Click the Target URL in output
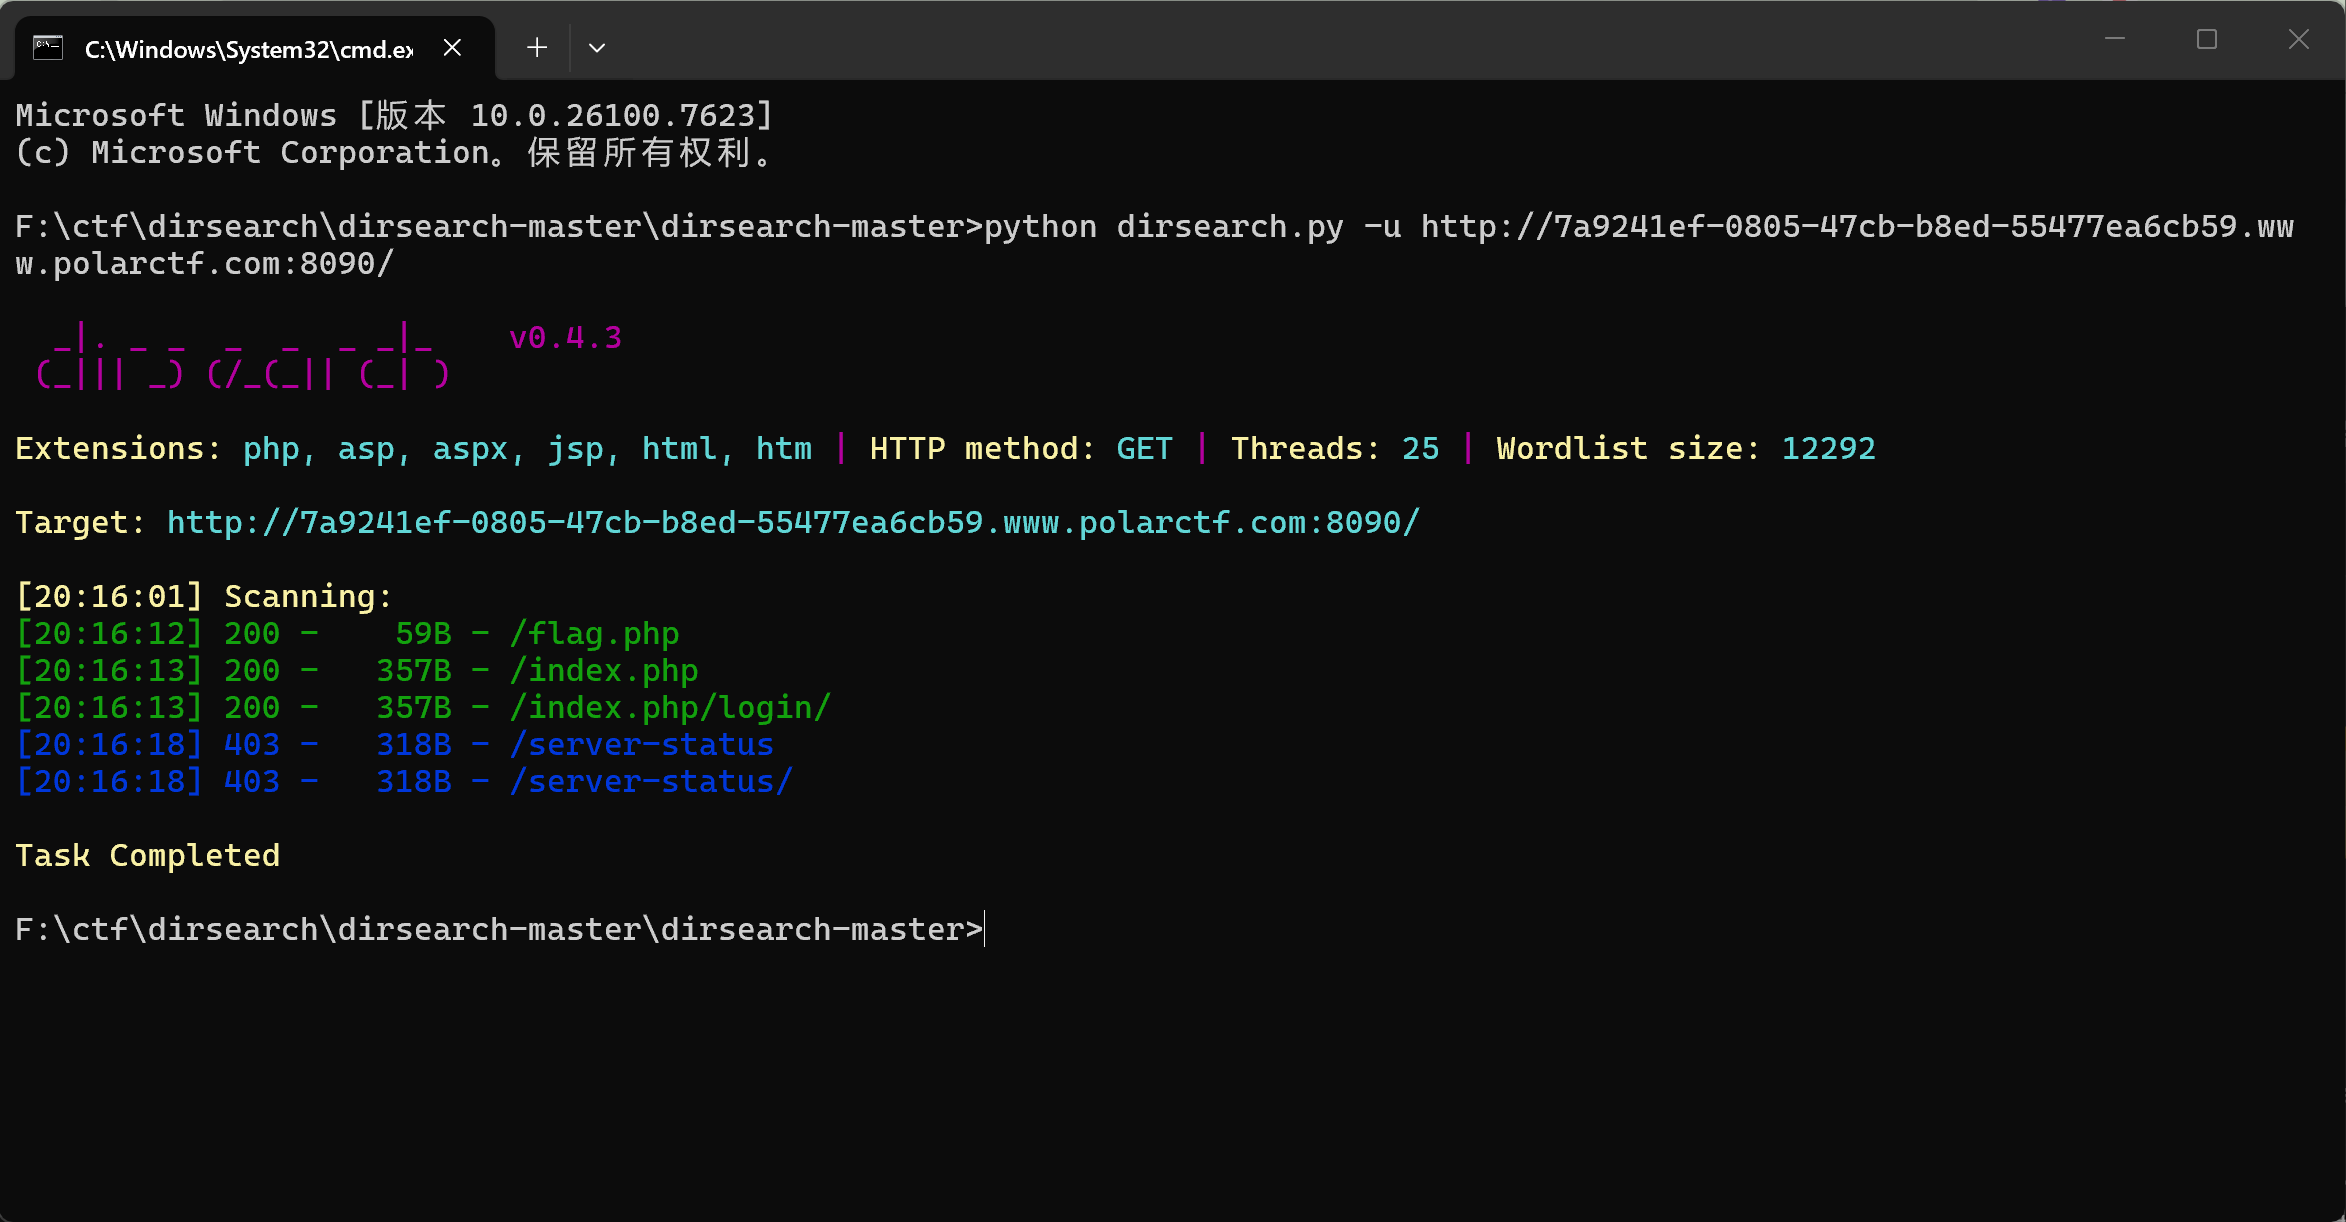 793,523
